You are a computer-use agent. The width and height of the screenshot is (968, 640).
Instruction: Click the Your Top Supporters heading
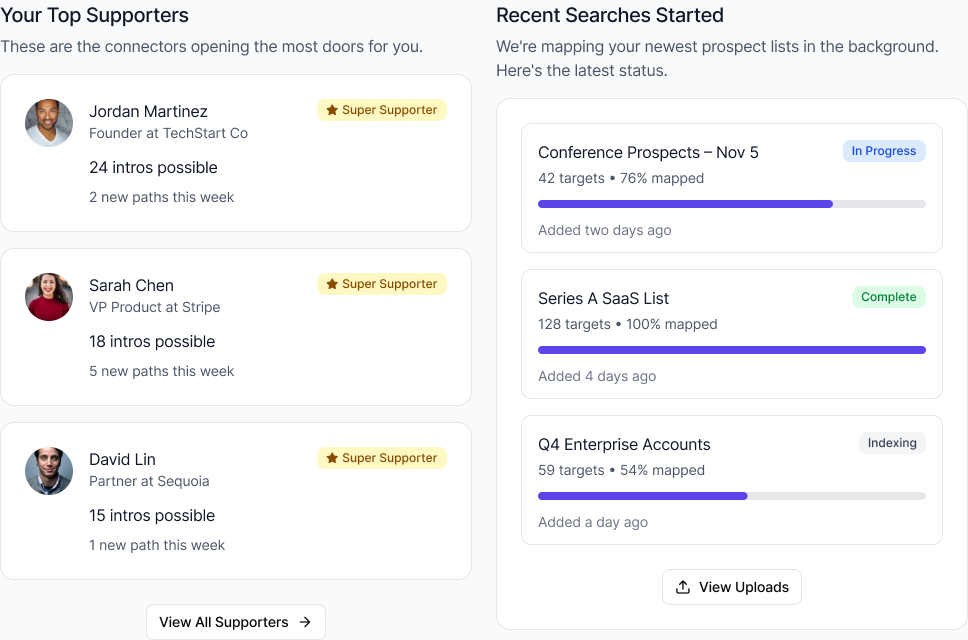coord(95,15)
